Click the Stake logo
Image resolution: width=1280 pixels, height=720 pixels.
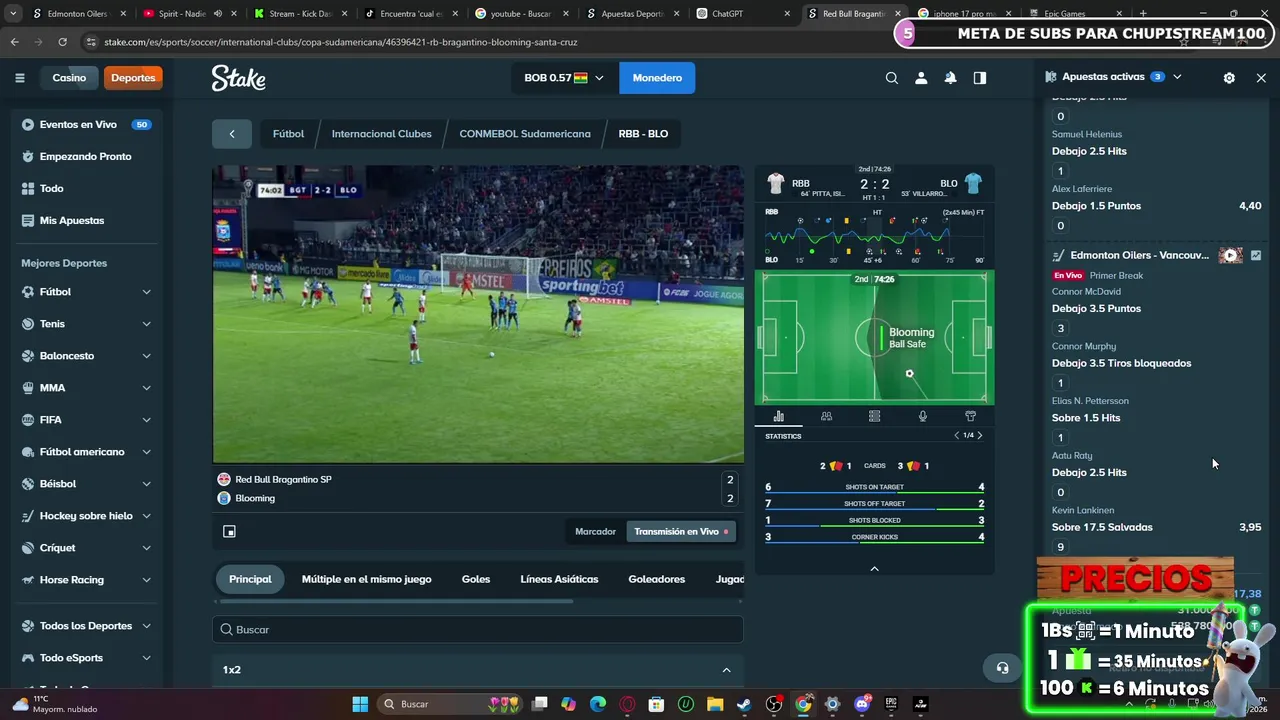[x=238, y=78]
